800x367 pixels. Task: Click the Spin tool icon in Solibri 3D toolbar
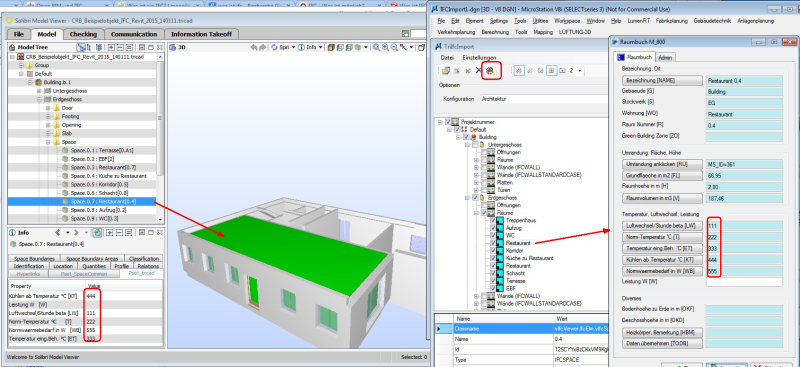coord(274,47)
